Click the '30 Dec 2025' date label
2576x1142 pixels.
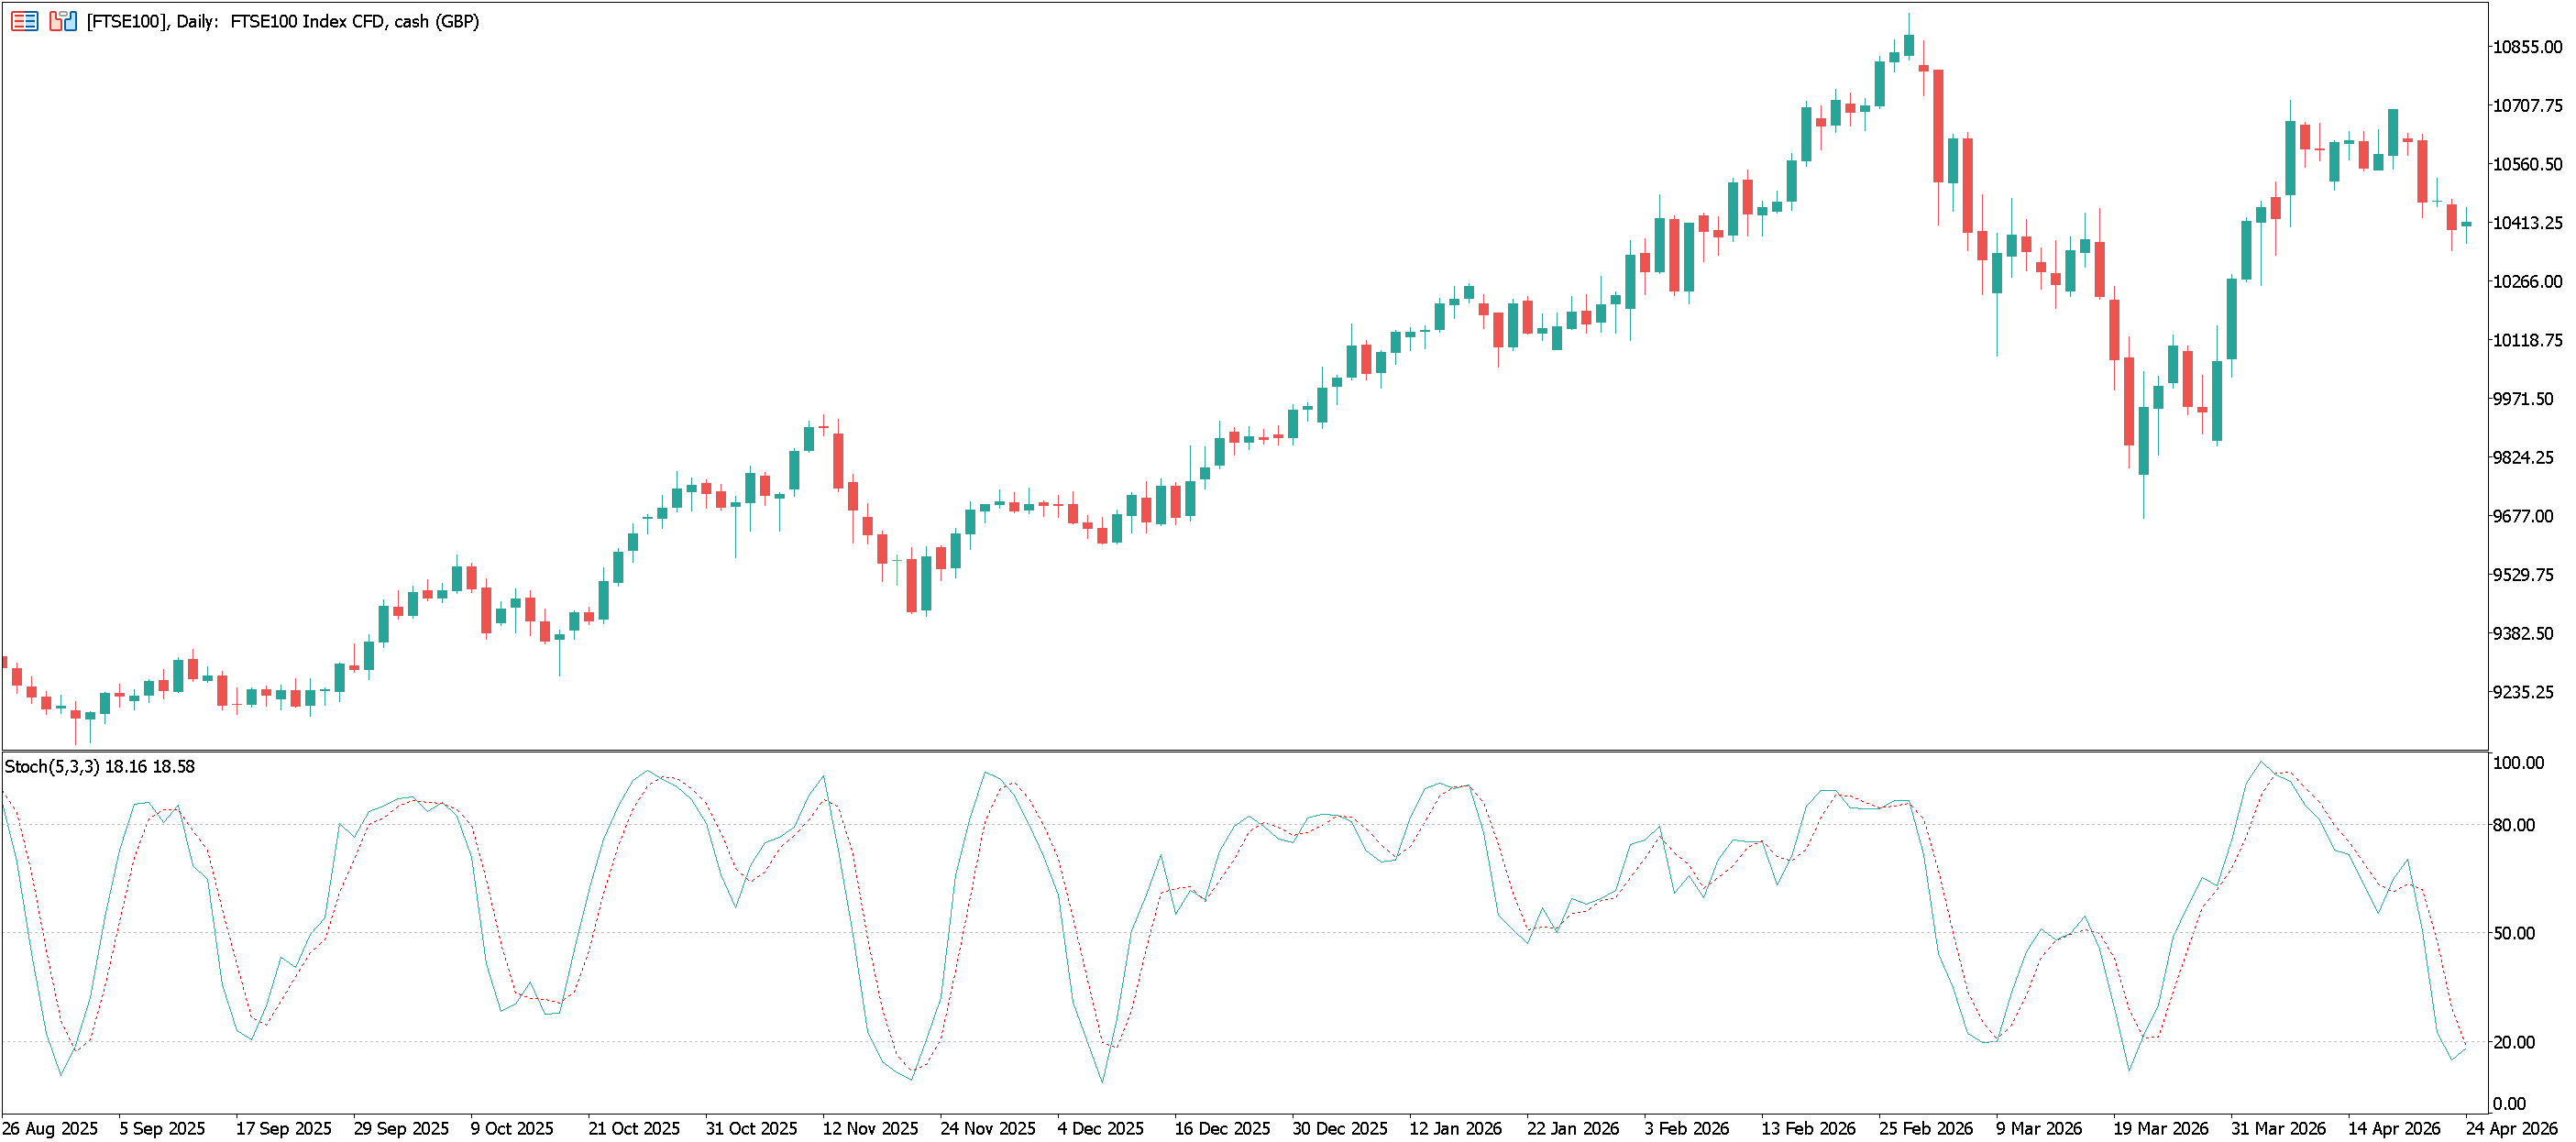pyautogui.click(x=1340, y=1129)
